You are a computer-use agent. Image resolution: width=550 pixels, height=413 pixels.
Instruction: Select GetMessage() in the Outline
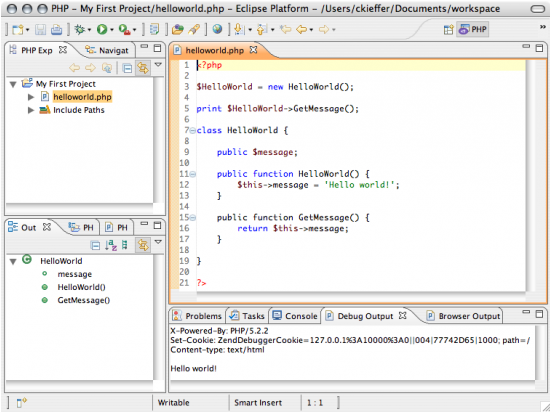(83, 300)
